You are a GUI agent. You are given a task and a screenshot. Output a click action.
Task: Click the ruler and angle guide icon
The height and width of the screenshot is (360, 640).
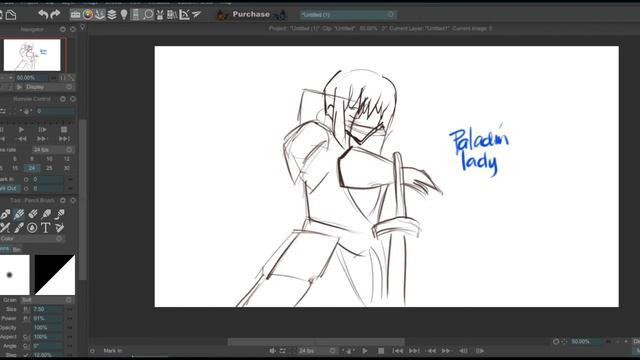(x=184, y=15)
